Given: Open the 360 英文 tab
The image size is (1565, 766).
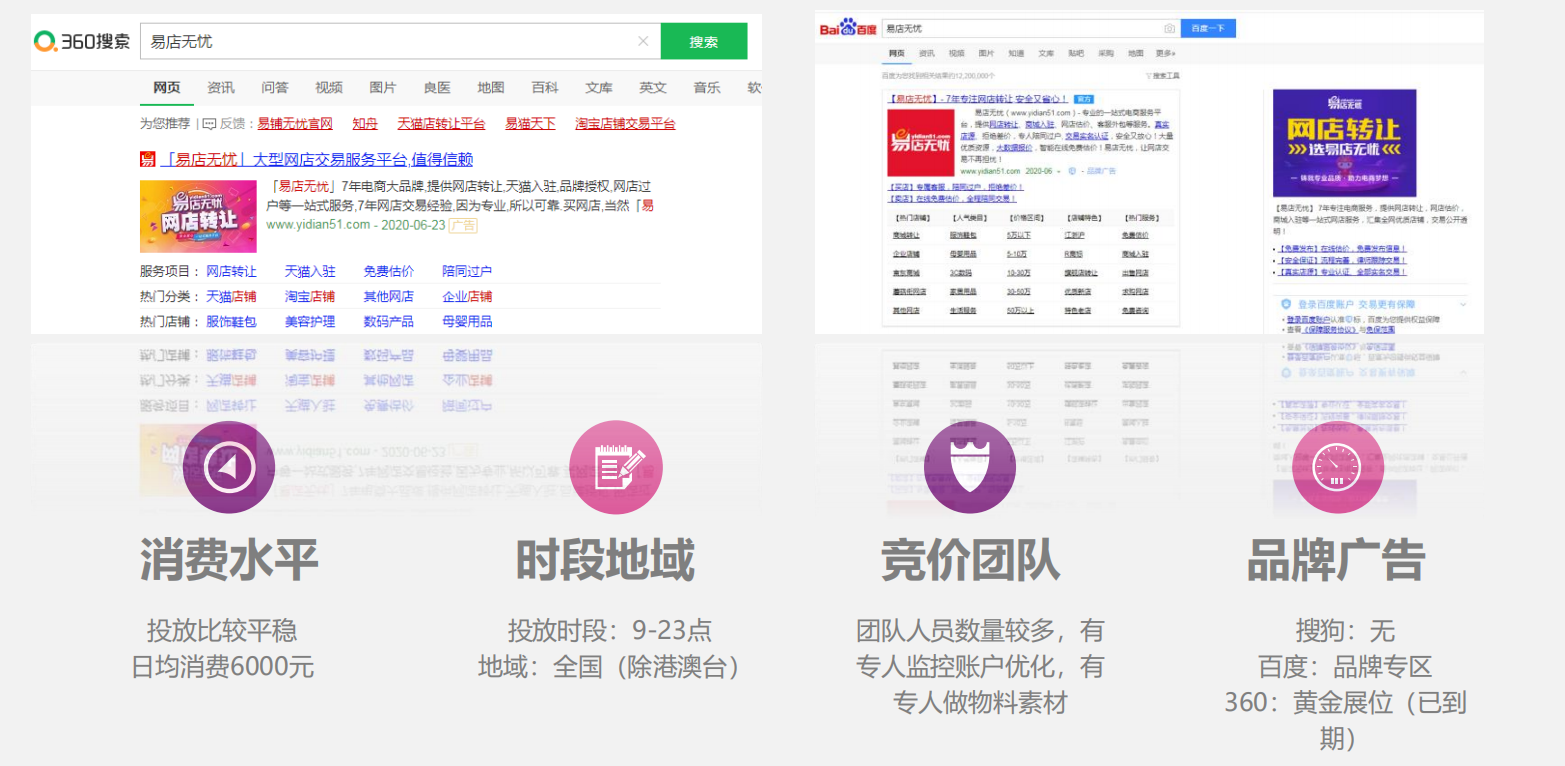Looking at the screenshot, I should (x=653, y=88).
